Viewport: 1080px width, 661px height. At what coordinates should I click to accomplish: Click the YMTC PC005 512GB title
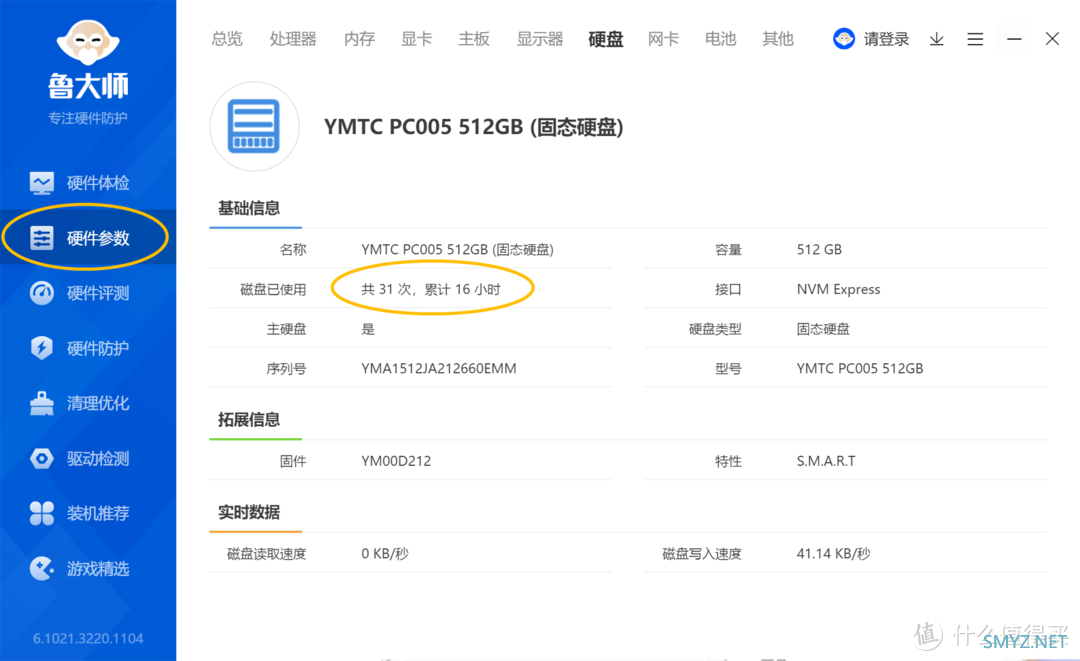coord(474,127)
